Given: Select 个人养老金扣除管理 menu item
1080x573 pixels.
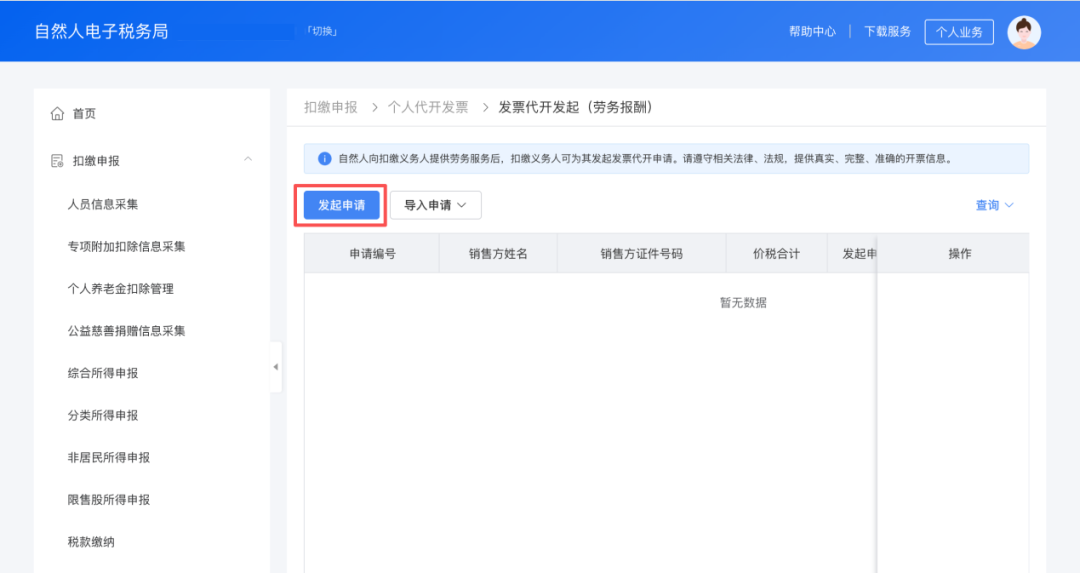Looking at the screenshot, I should [x=121, y=289].
